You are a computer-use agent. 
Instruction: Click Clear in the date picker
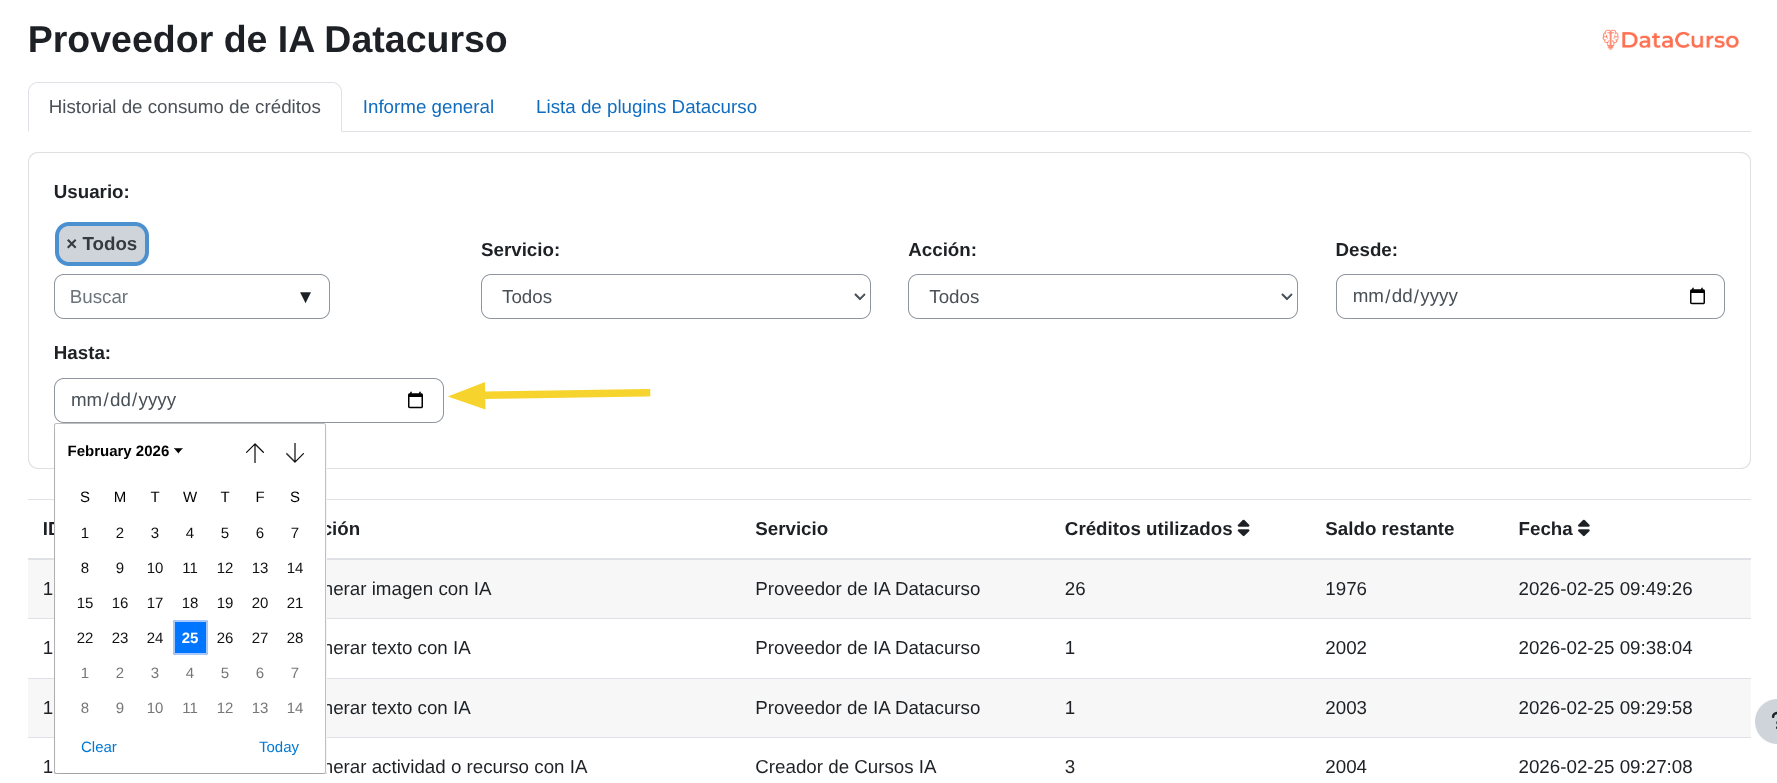(x=99, y=747)
